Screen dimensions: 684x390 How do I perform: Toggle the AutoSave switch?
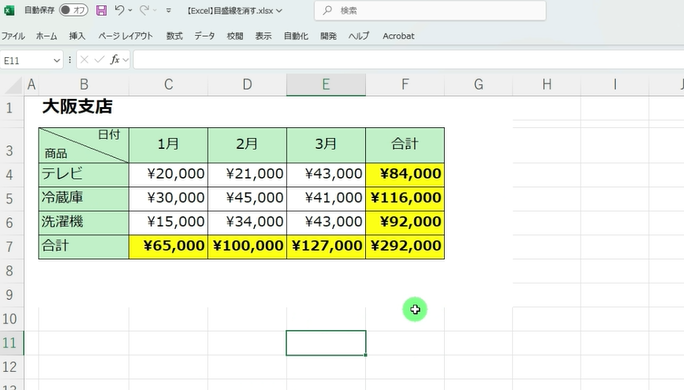[73, 10]
